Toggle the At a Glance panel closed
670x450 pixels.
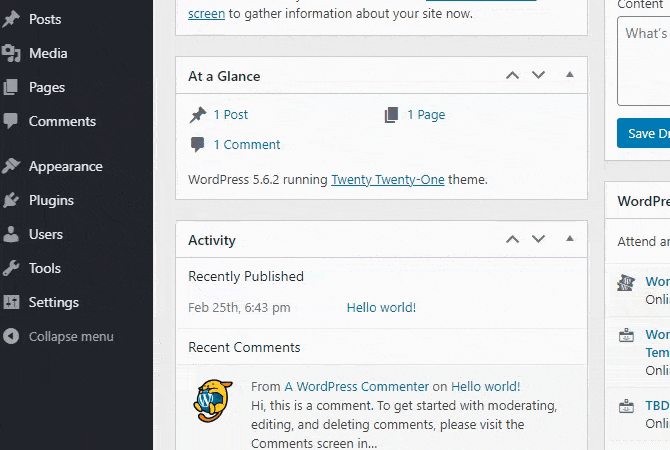pos(570,74)
